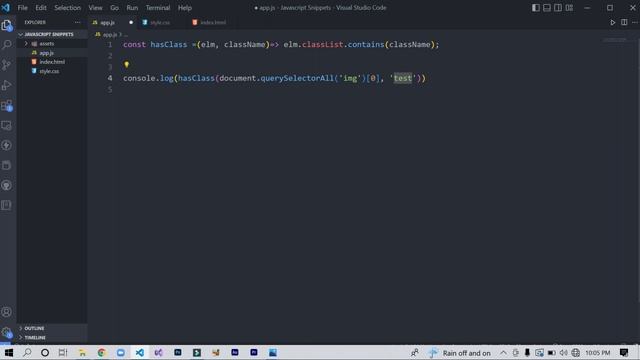Click the 'test' string on line 4
Viewport: 640px width, 360px height.
(403, 78)
